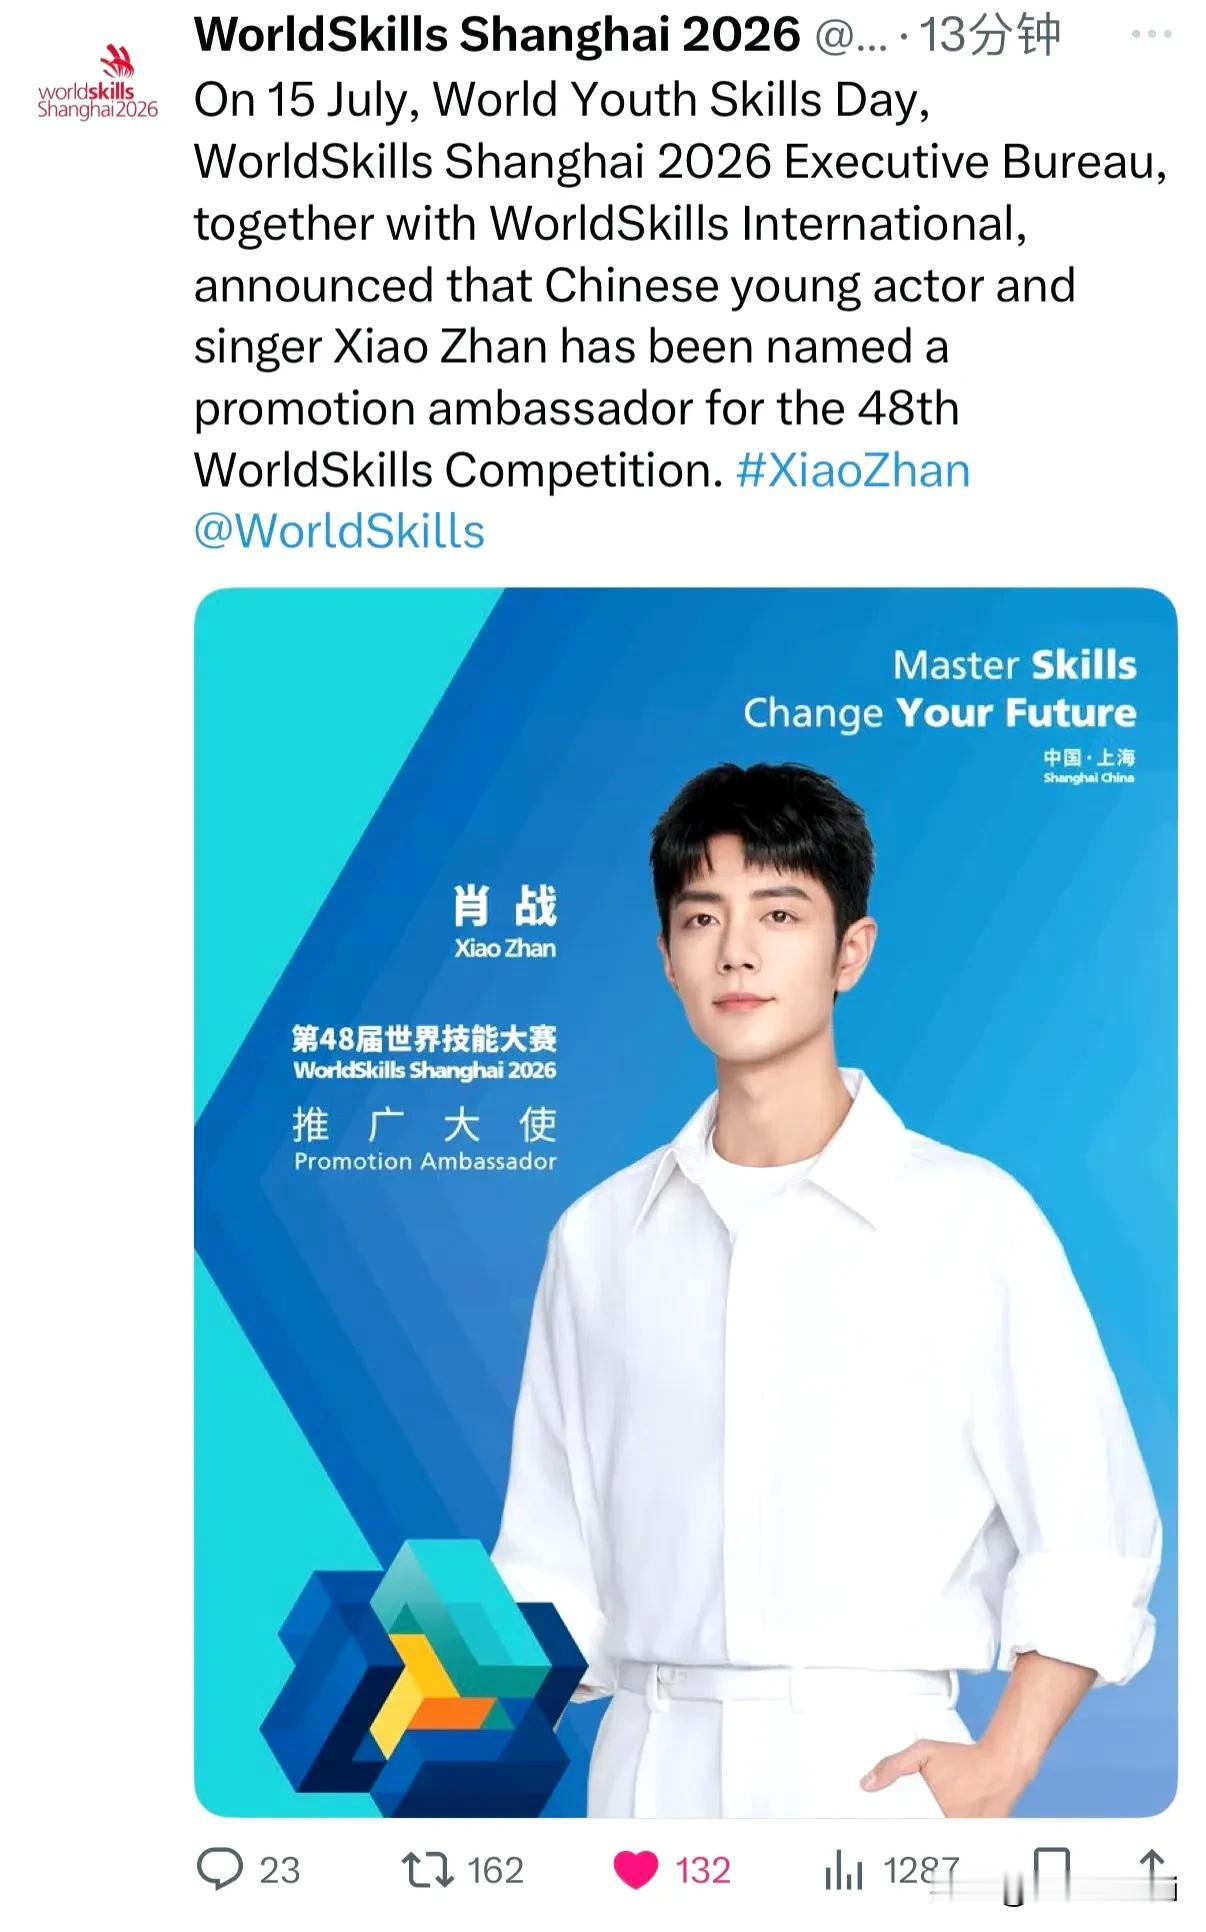Open the WorldSkills Shanghai 2026 account name
Screen dimensions: 1206x1932
click(497, 35)
